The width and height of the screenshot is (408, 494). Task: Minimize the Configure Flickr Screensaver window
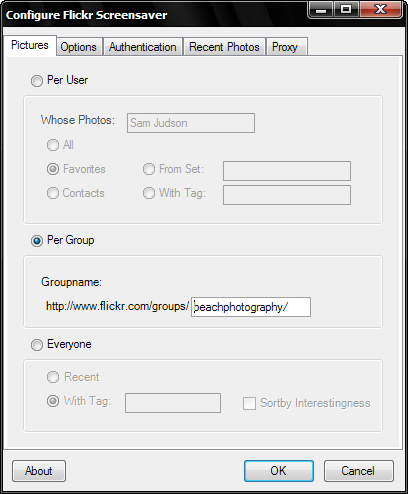pos(321,9)
